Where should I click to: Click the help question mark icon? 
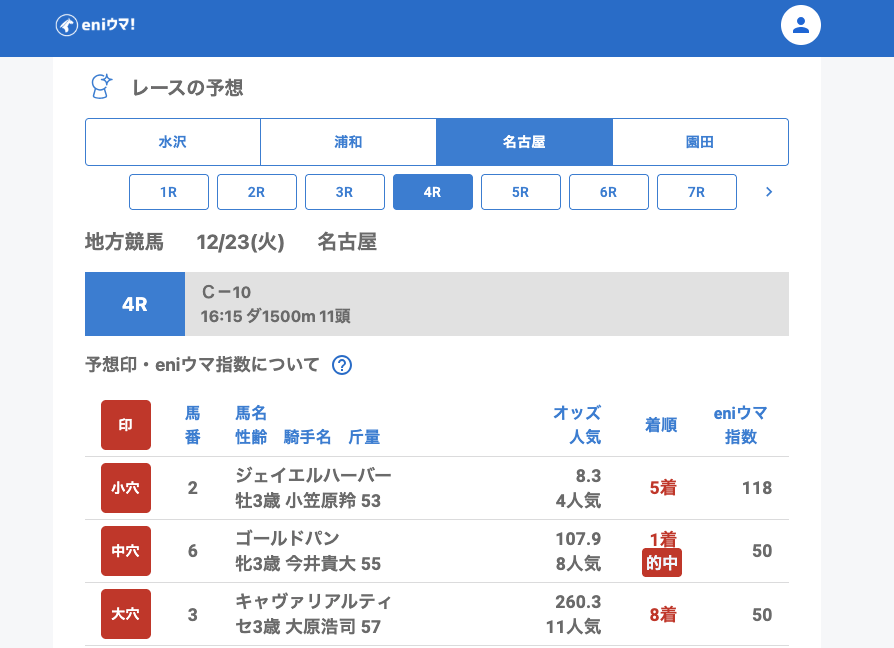tap(342, 365)
